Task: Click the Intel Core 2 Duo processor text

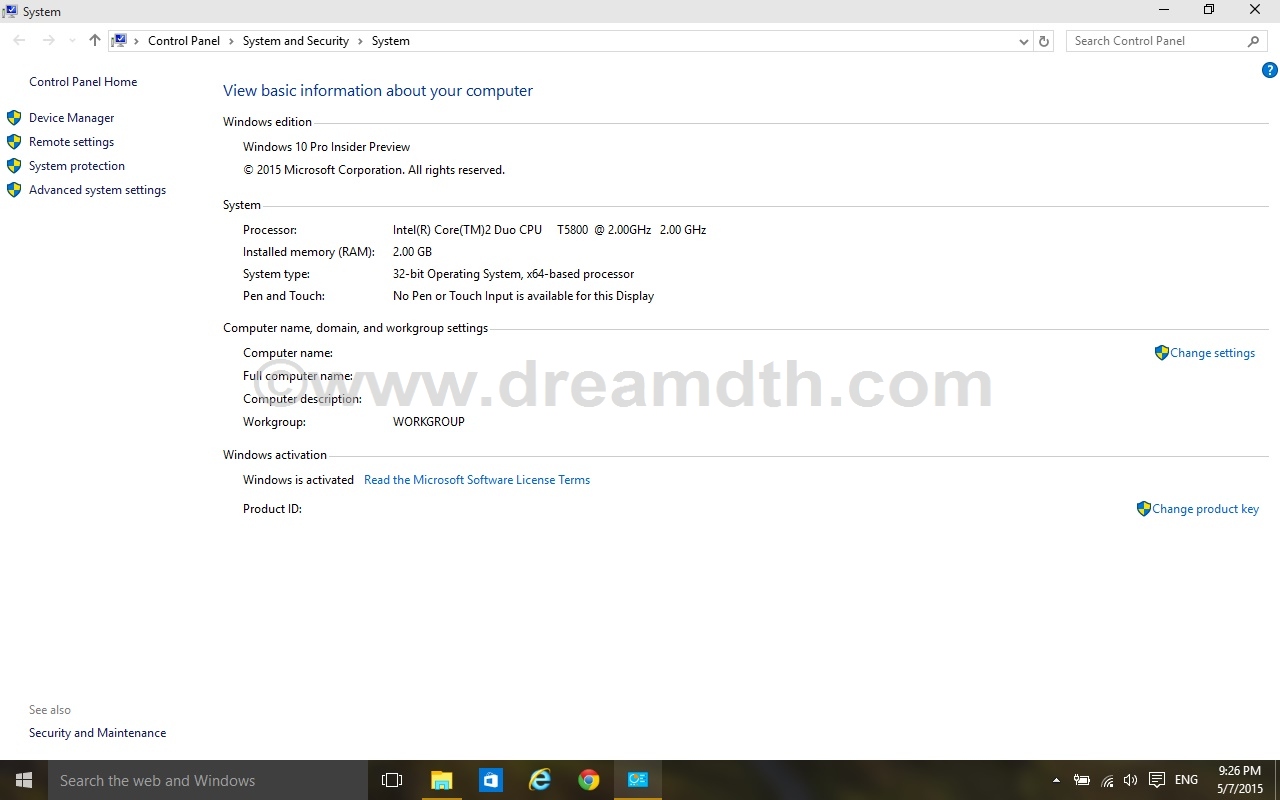Action: click(549, 230)
